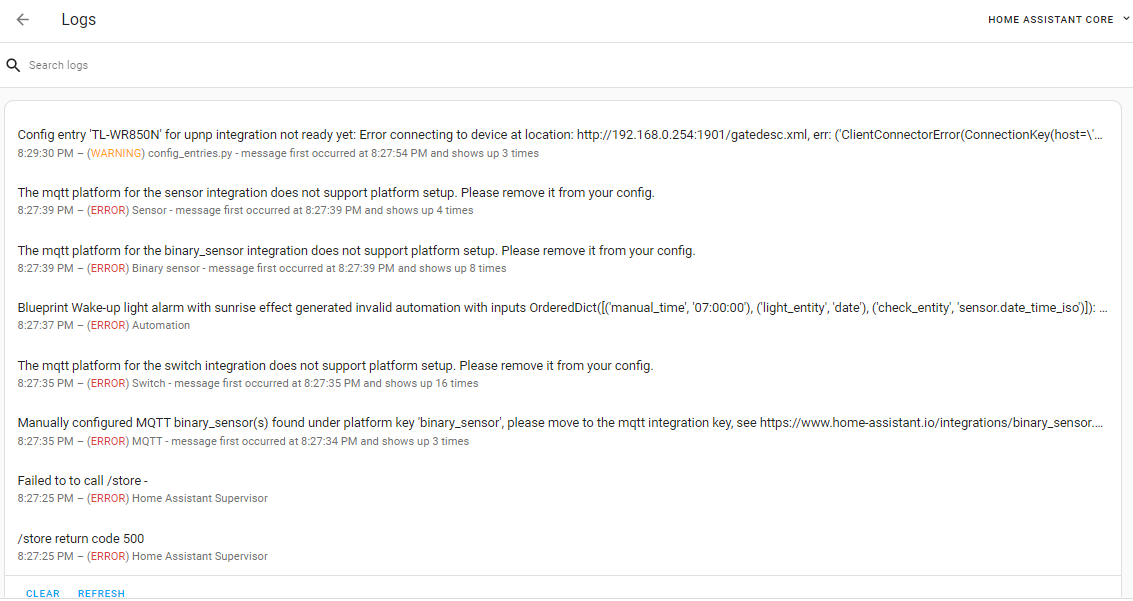
Task: Open the mqtt sensor integration error entry
Action: (x=336, y=192)
